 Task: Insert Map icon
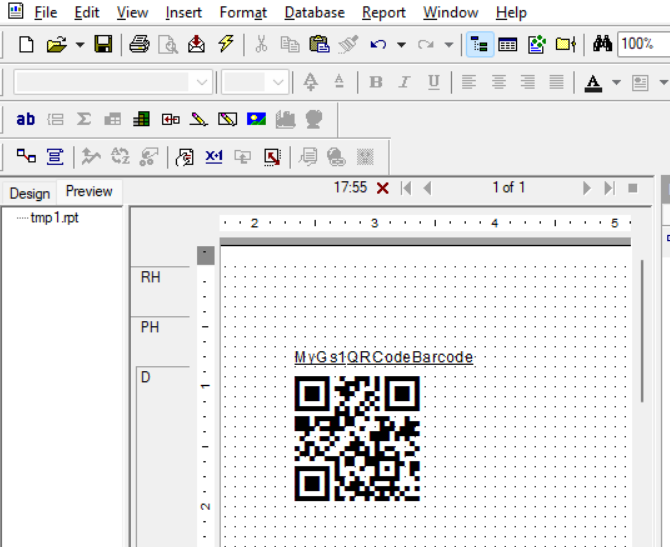coord(314,119)
